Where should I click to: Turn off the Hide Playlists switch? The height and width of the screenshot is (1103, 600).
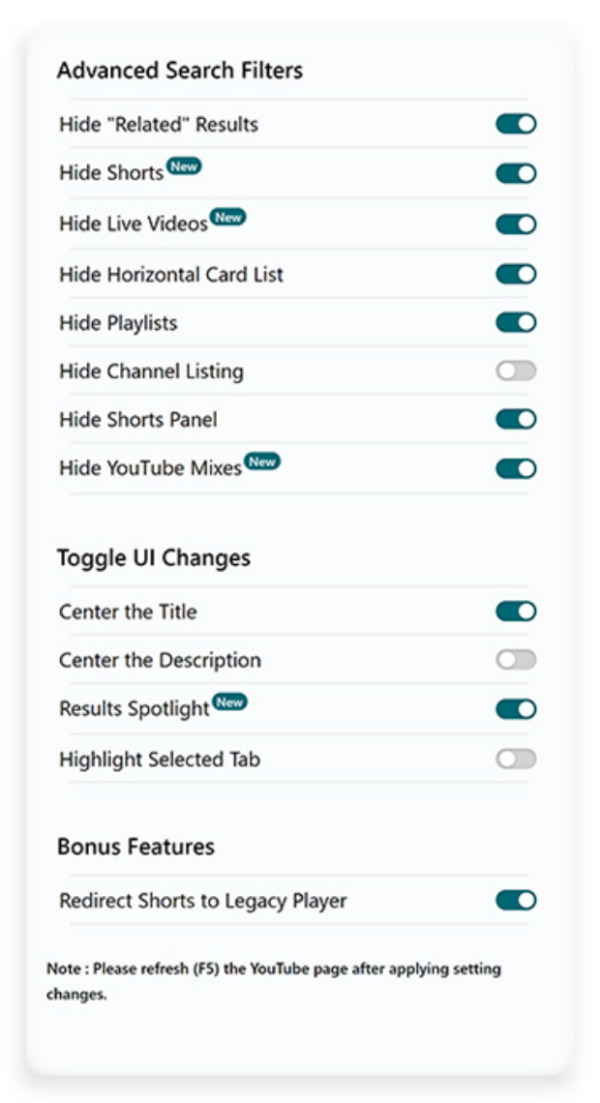point(514,322)
